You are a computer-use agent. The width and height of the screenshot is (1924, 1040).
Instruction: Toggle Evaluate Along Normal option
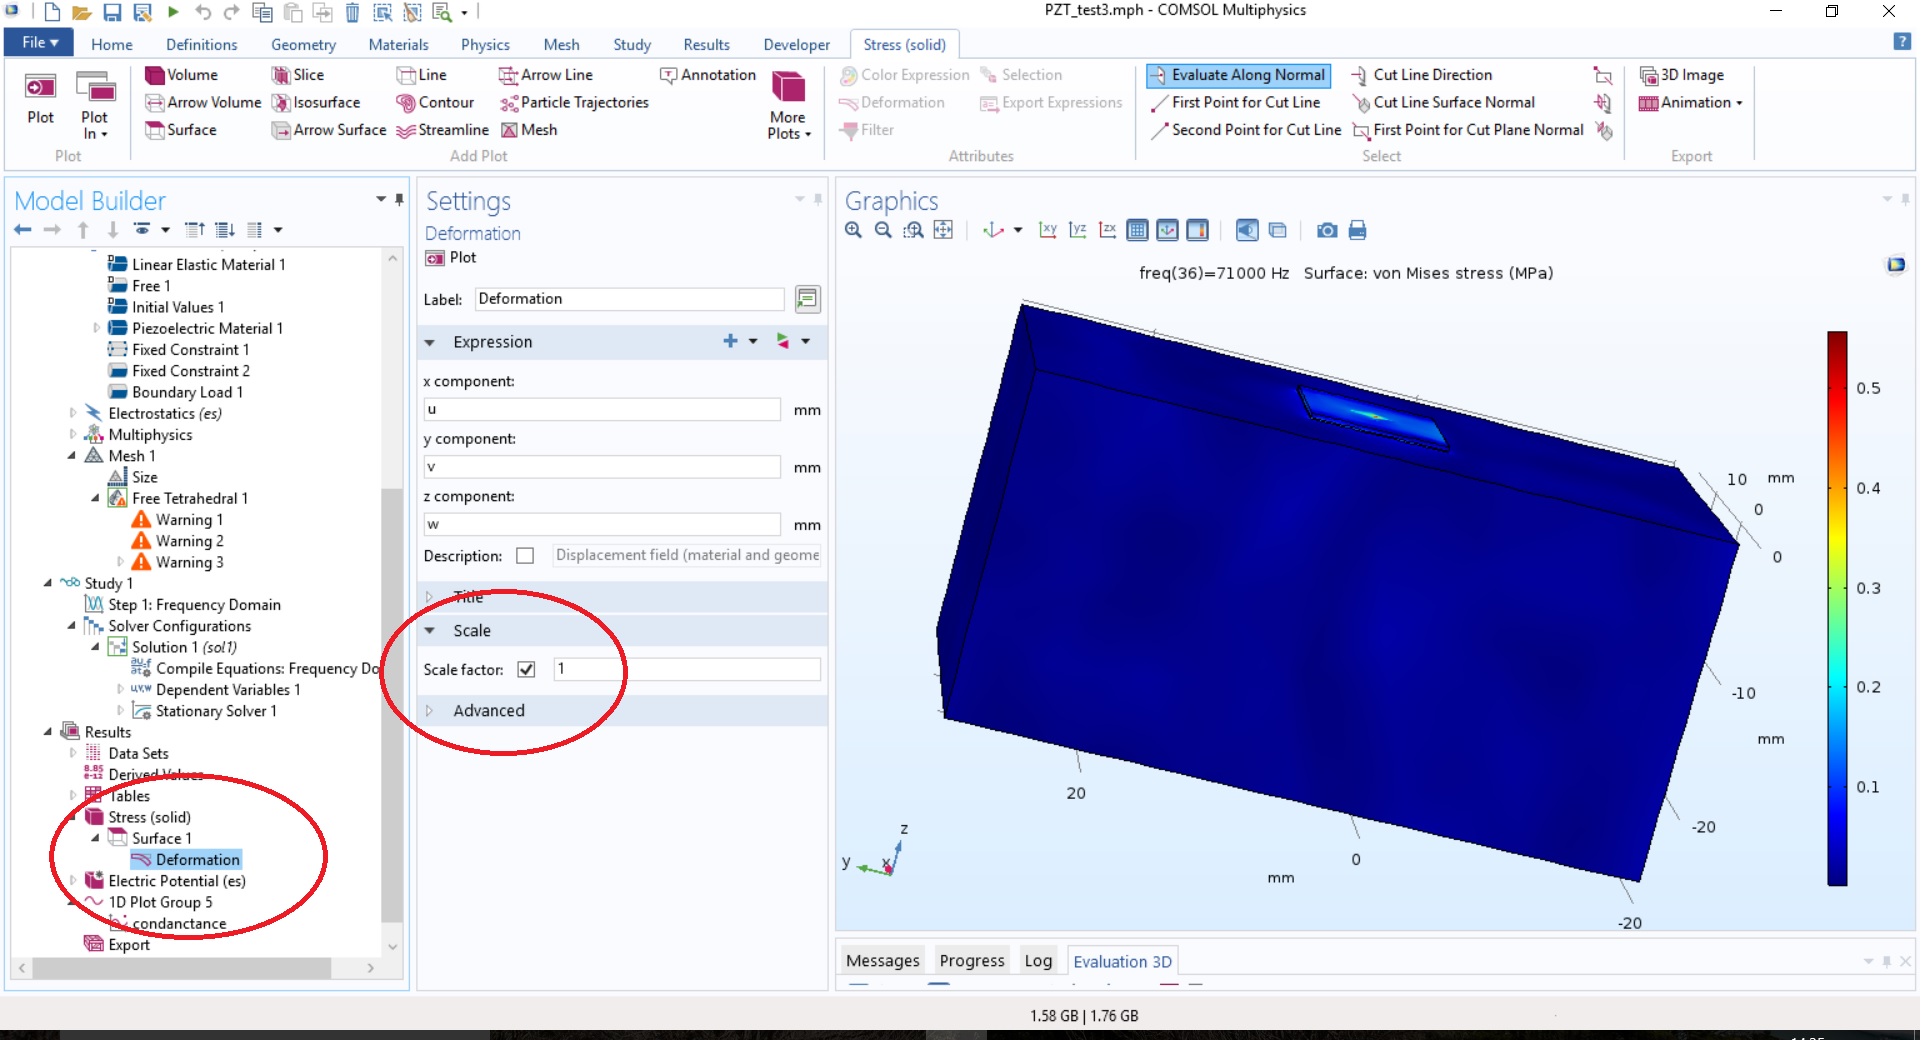click(x=1238, y=75)
